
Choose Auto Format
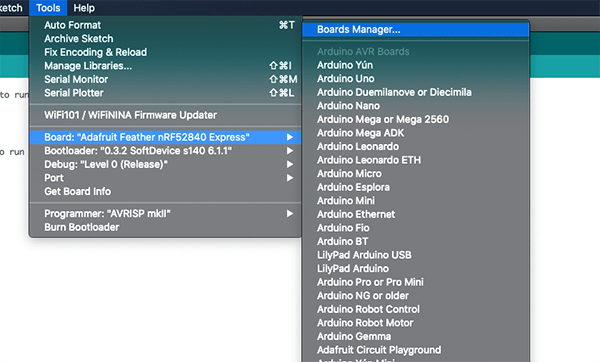(165, 25)
